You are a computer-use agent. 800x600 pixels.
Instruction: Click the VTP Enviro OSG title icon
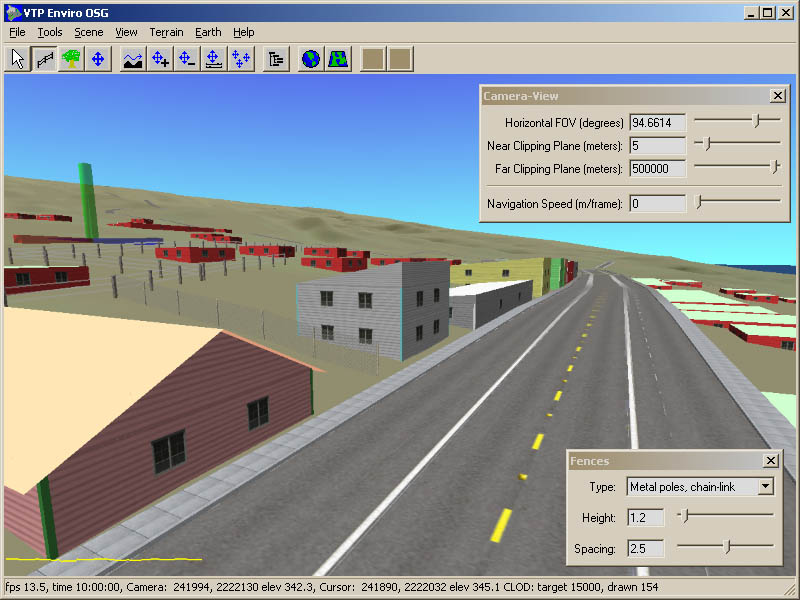point(14,13)
